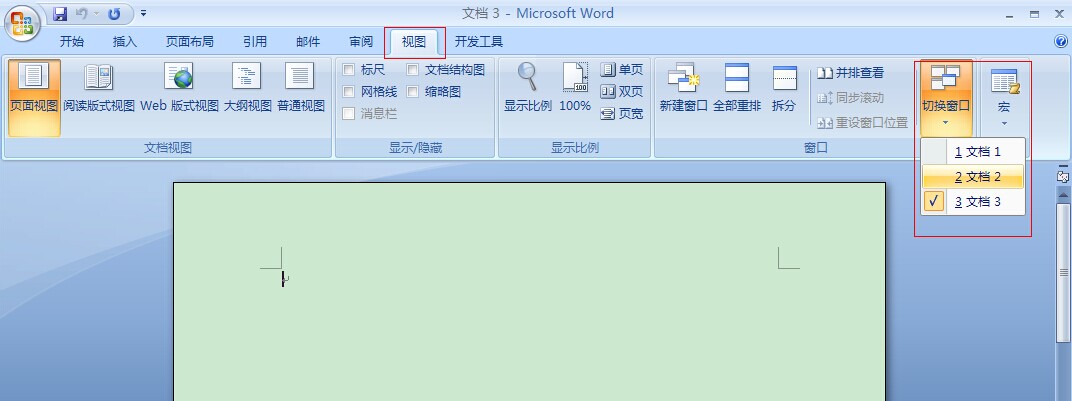1072x401 pixels.
Task: Click the vertical scrollbar thumb
Action: pyautogui.click(x=1063, y=272)
